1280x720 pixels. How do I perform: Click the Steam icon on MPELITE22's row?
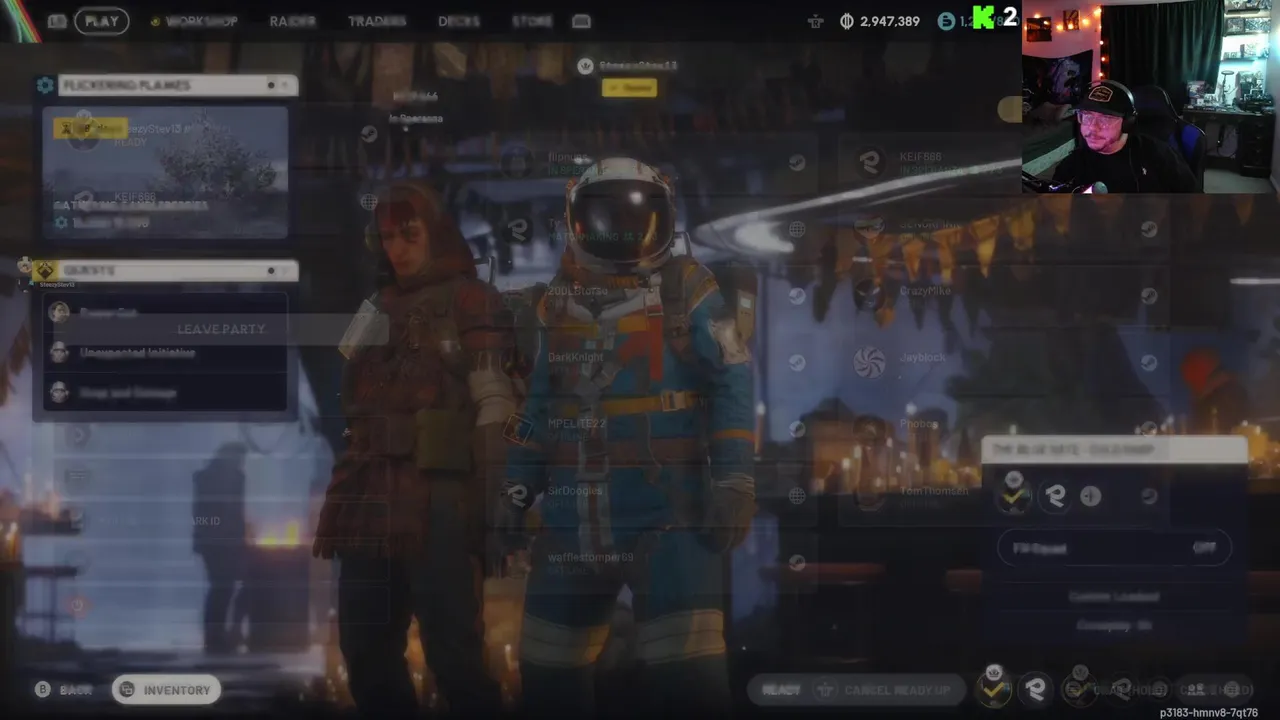tap(797, 429)
